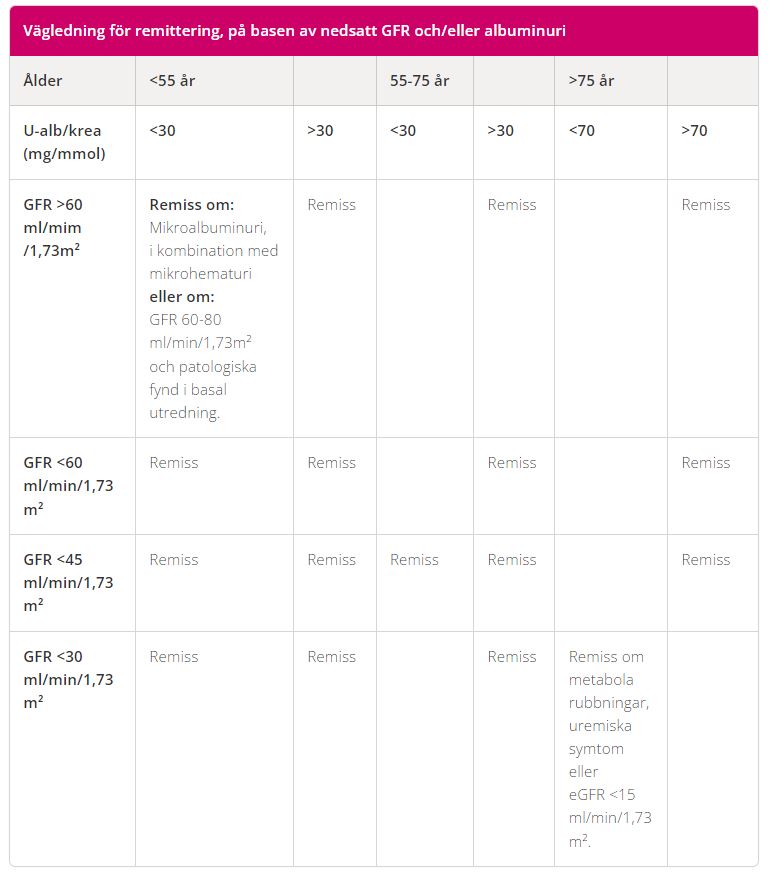Click the 'GFR <60' row label
Image resolution: width=769 pixels, height=875 pixels.
(68, 485)
